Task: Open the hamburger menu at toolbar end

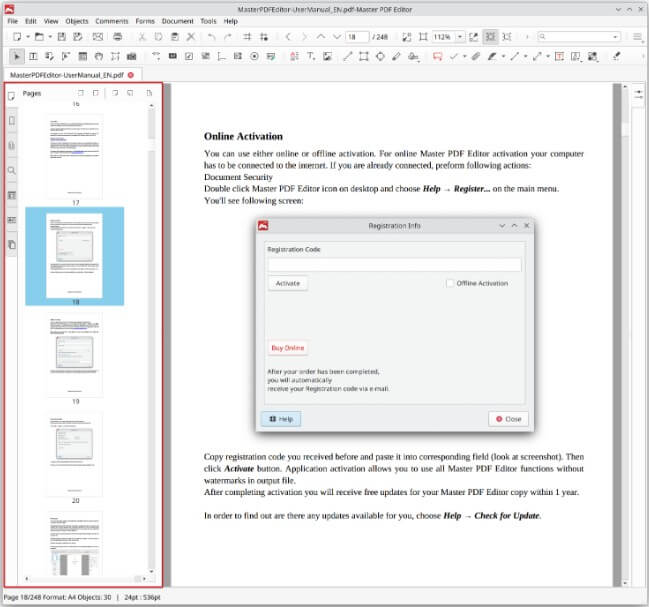Action: (x=638, y=37)
